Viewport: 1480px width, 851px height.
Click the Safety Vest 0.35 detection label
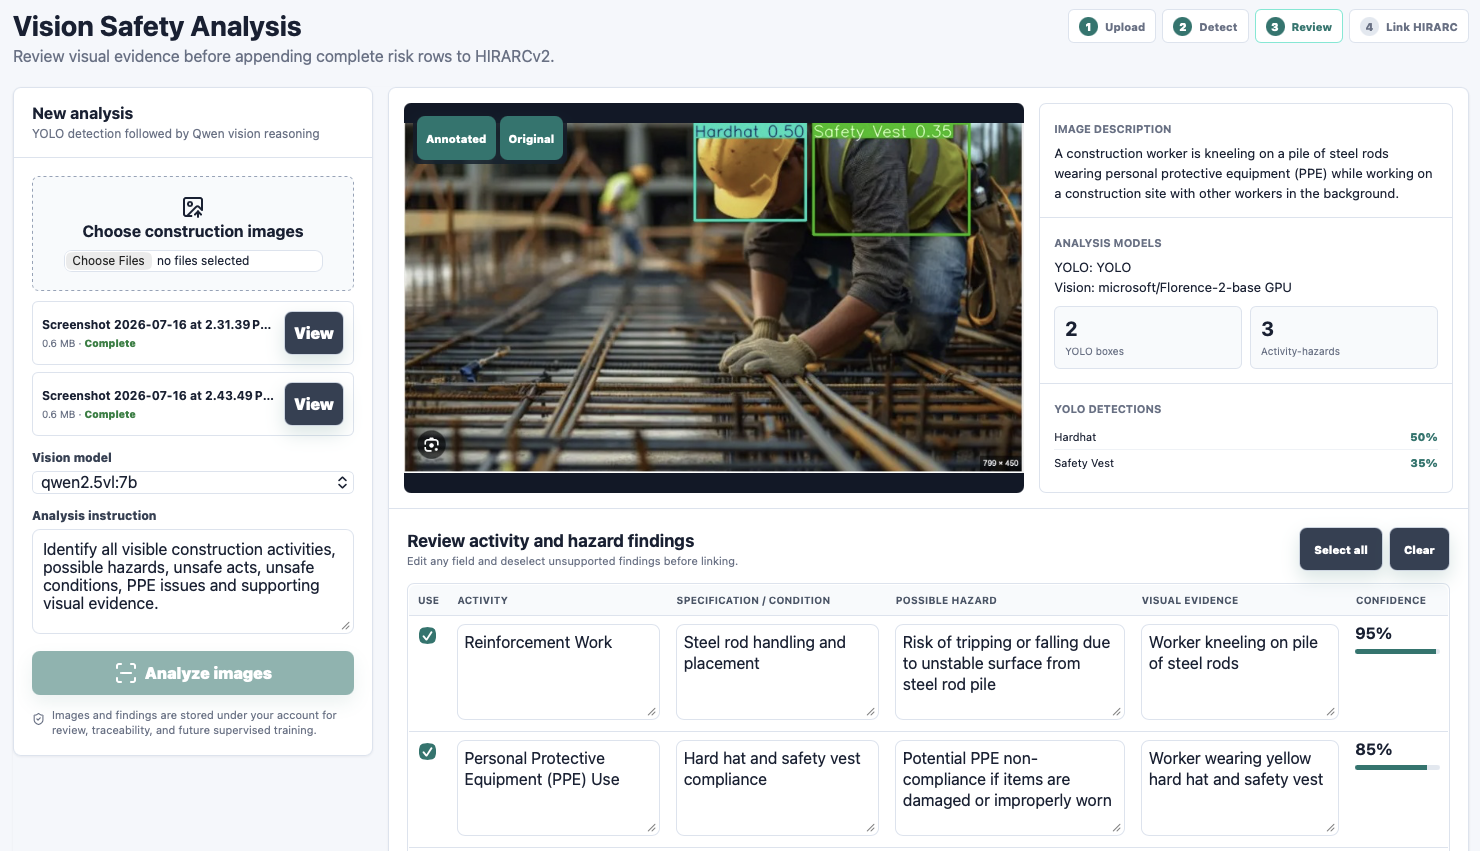point(883,131)
